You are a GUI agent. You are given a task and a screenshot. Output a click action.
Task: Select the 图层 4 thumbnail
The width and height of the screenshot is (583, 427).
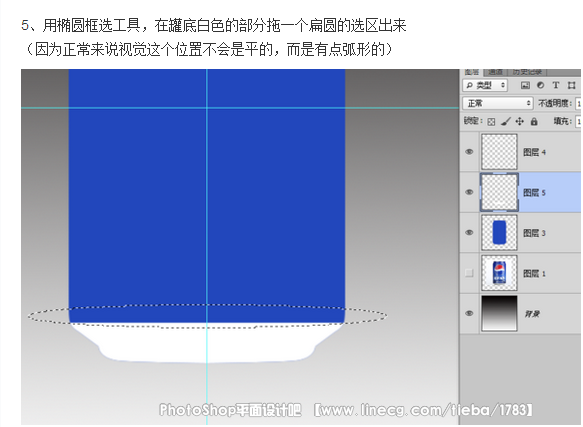499,152
